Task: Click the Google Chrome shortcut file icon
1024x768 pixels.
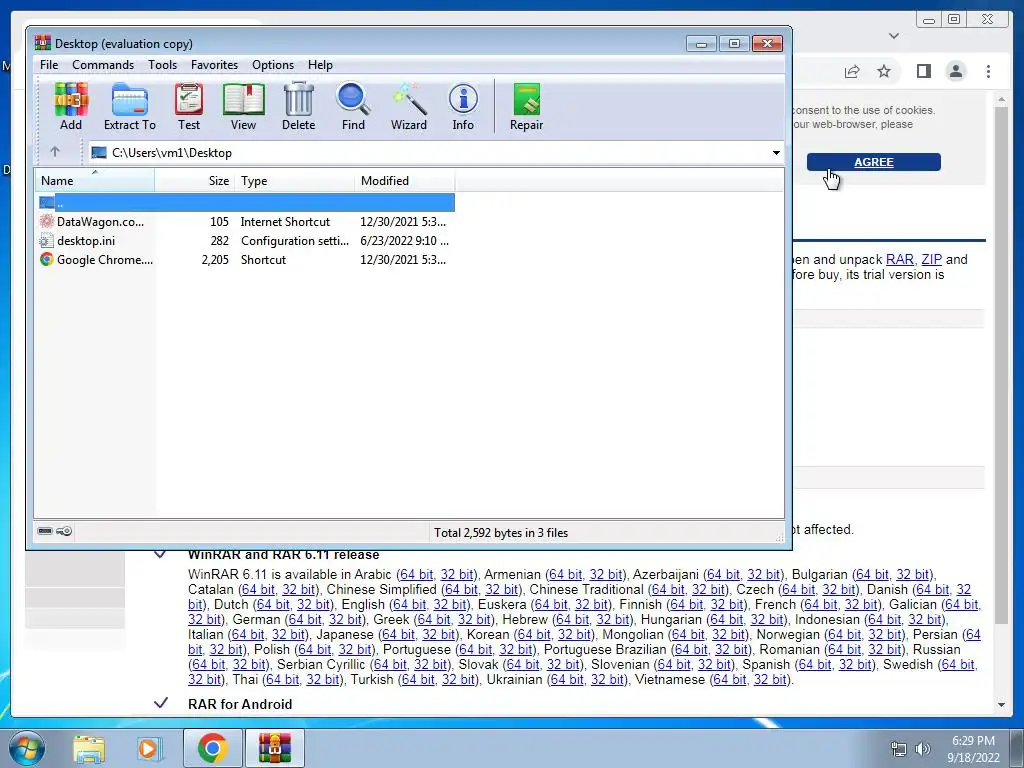Action: tap(46, 259)
